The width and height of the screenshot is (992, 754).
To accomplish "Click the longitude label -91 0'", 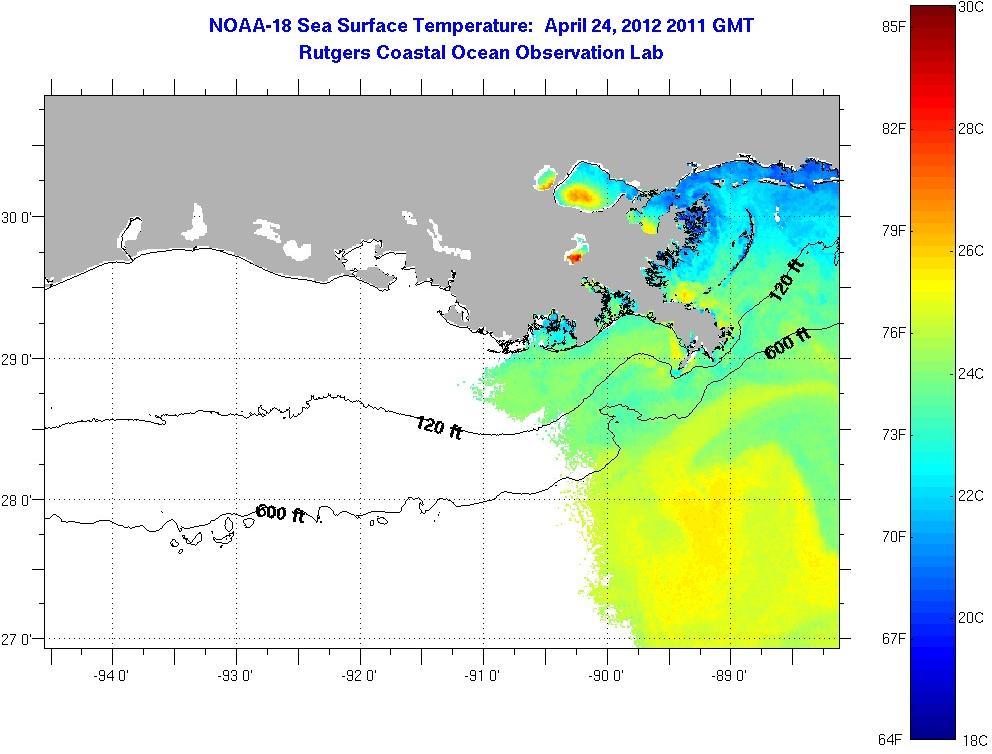I will pyautogui.click(x=482, y=676).
